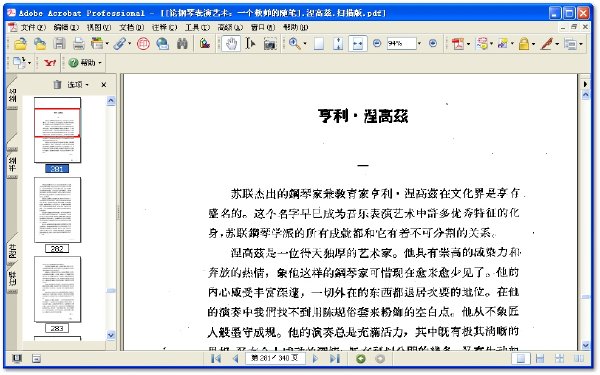Click the Save floppy disk icon

(x=59, y=44)
